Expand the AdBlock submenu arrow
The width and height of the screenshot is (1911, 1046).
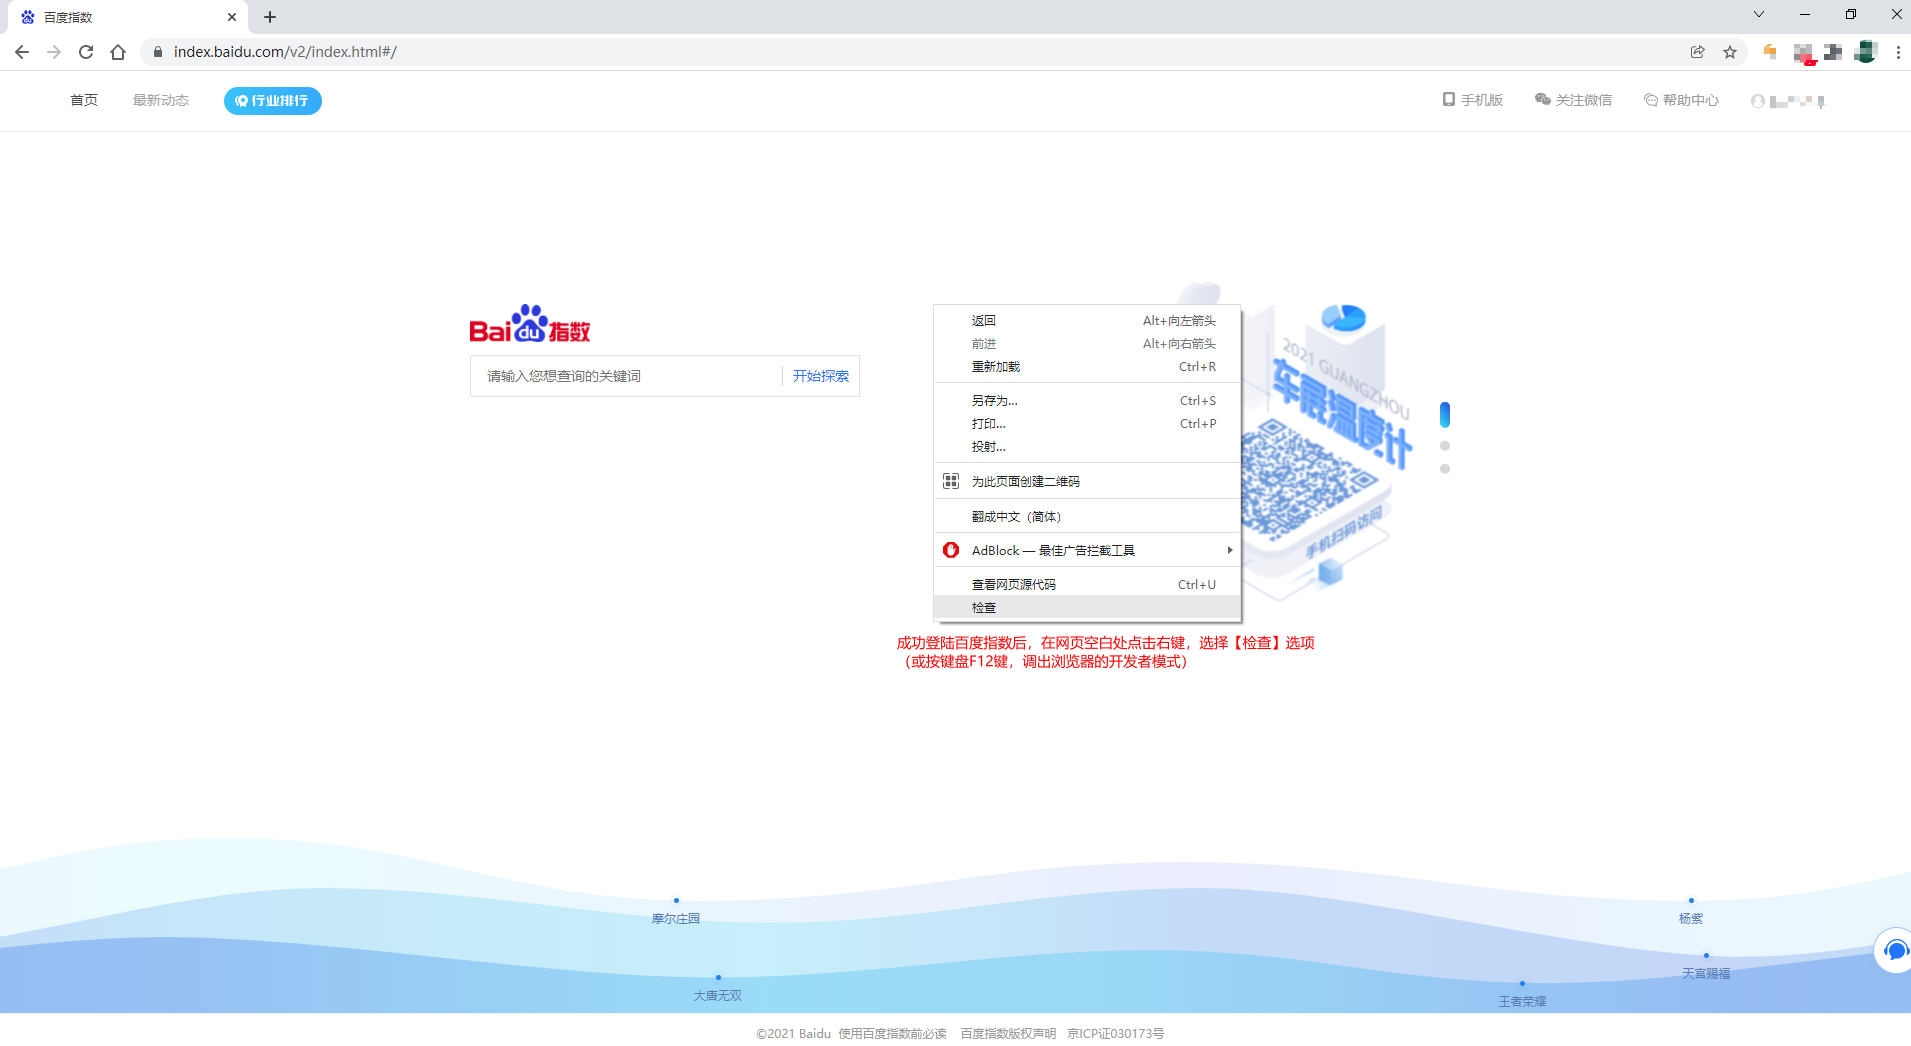coord(1229,550)
